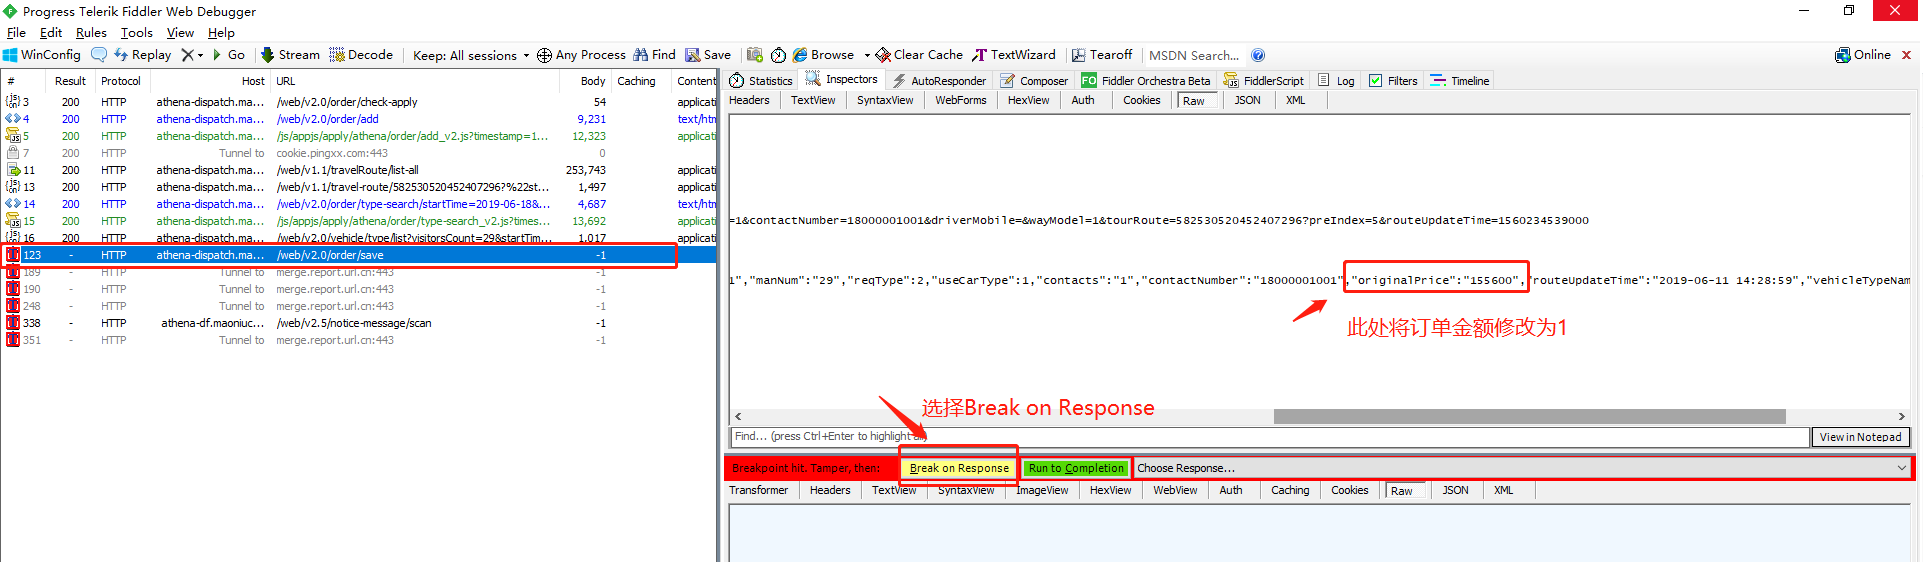Click the Find text box in request inspector
Viewport: 1923px width, 562px height.
click(1269, 437)
